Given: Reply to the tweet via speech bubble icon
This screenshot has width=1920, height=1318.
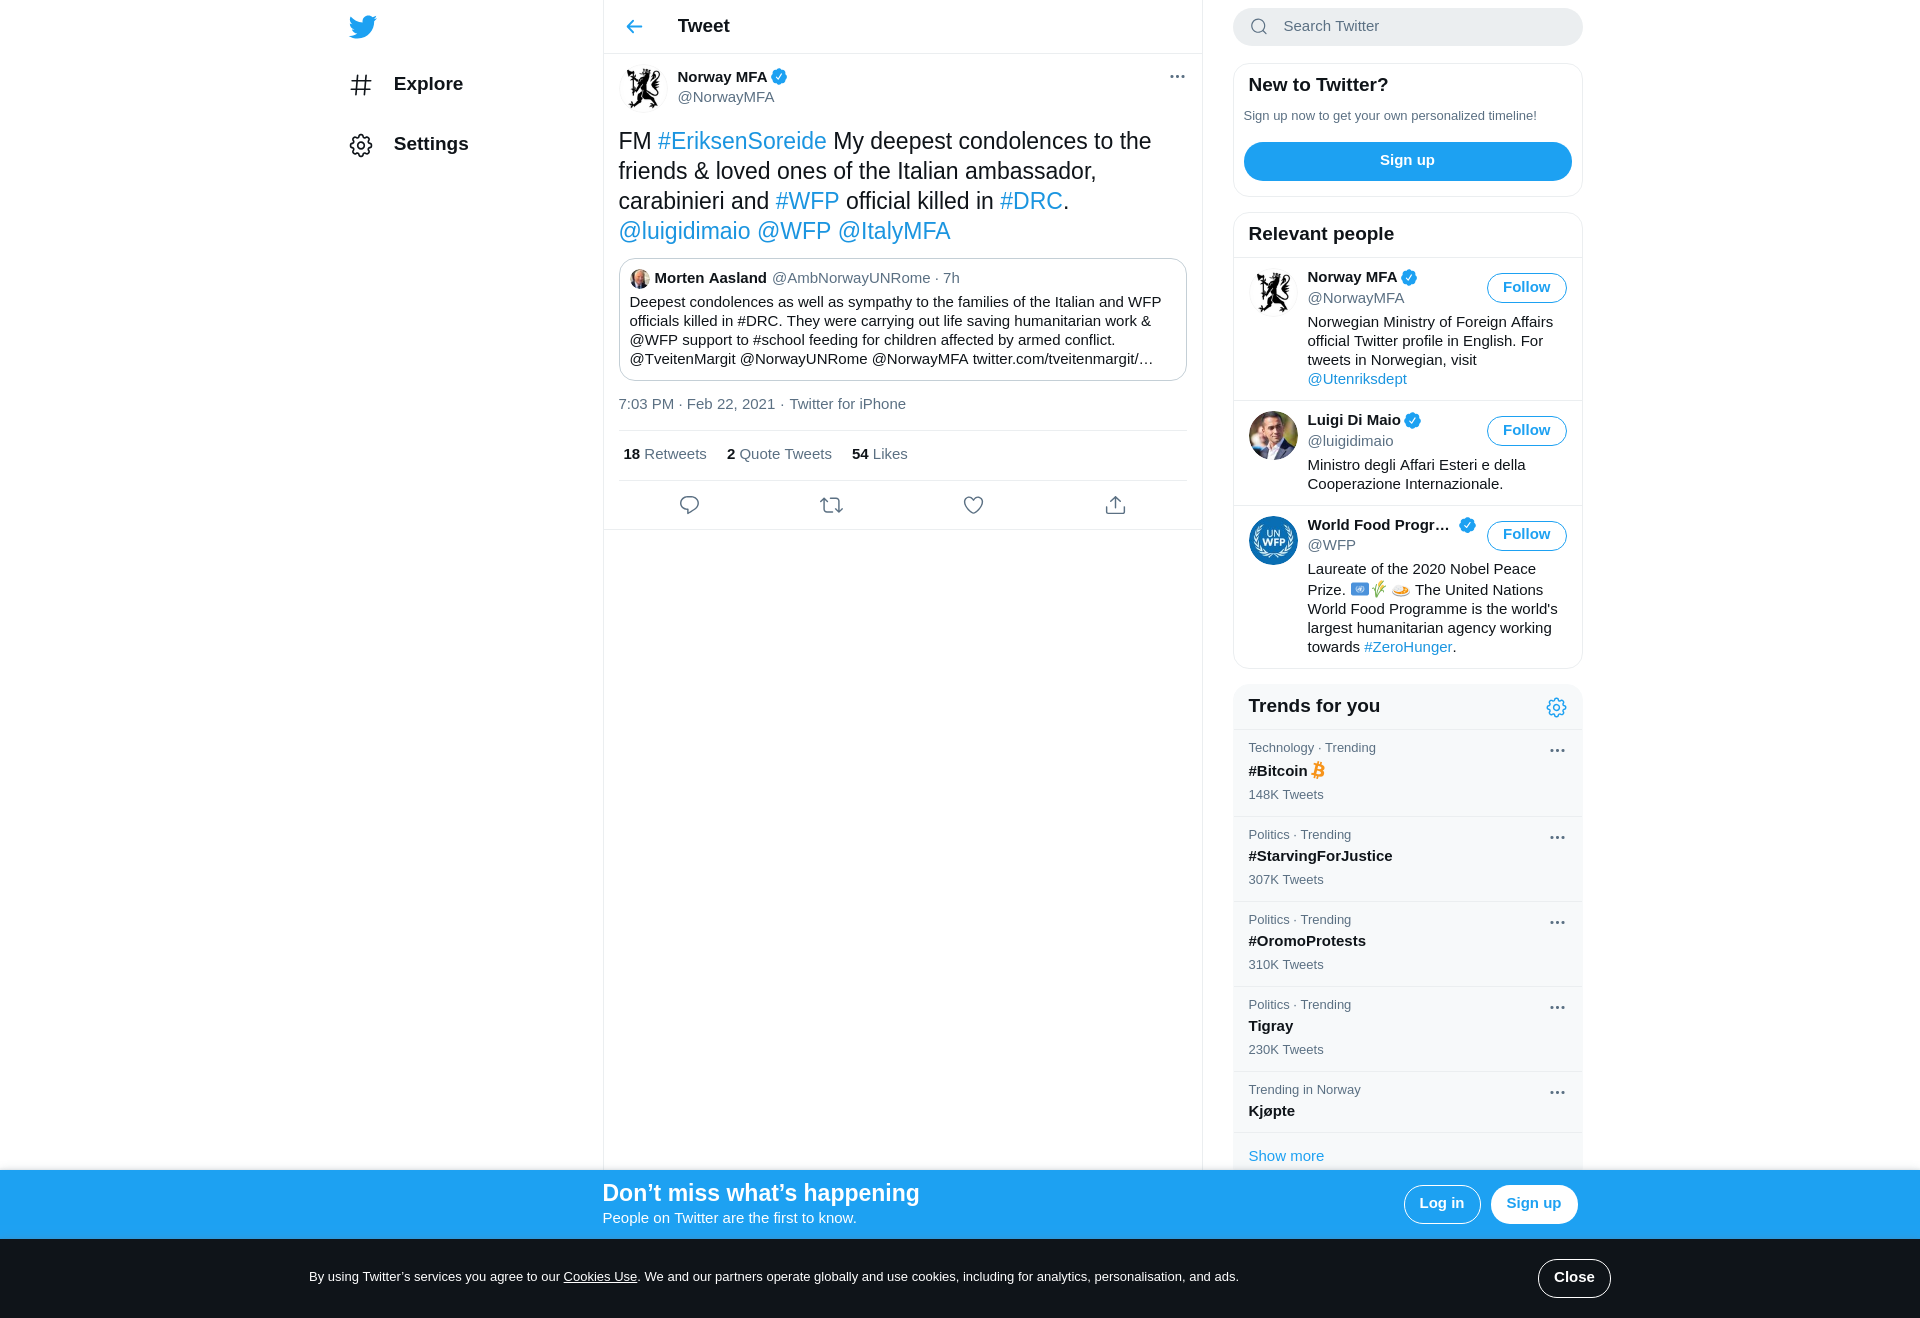Looking at the screenshot, I should coord(689,505).
